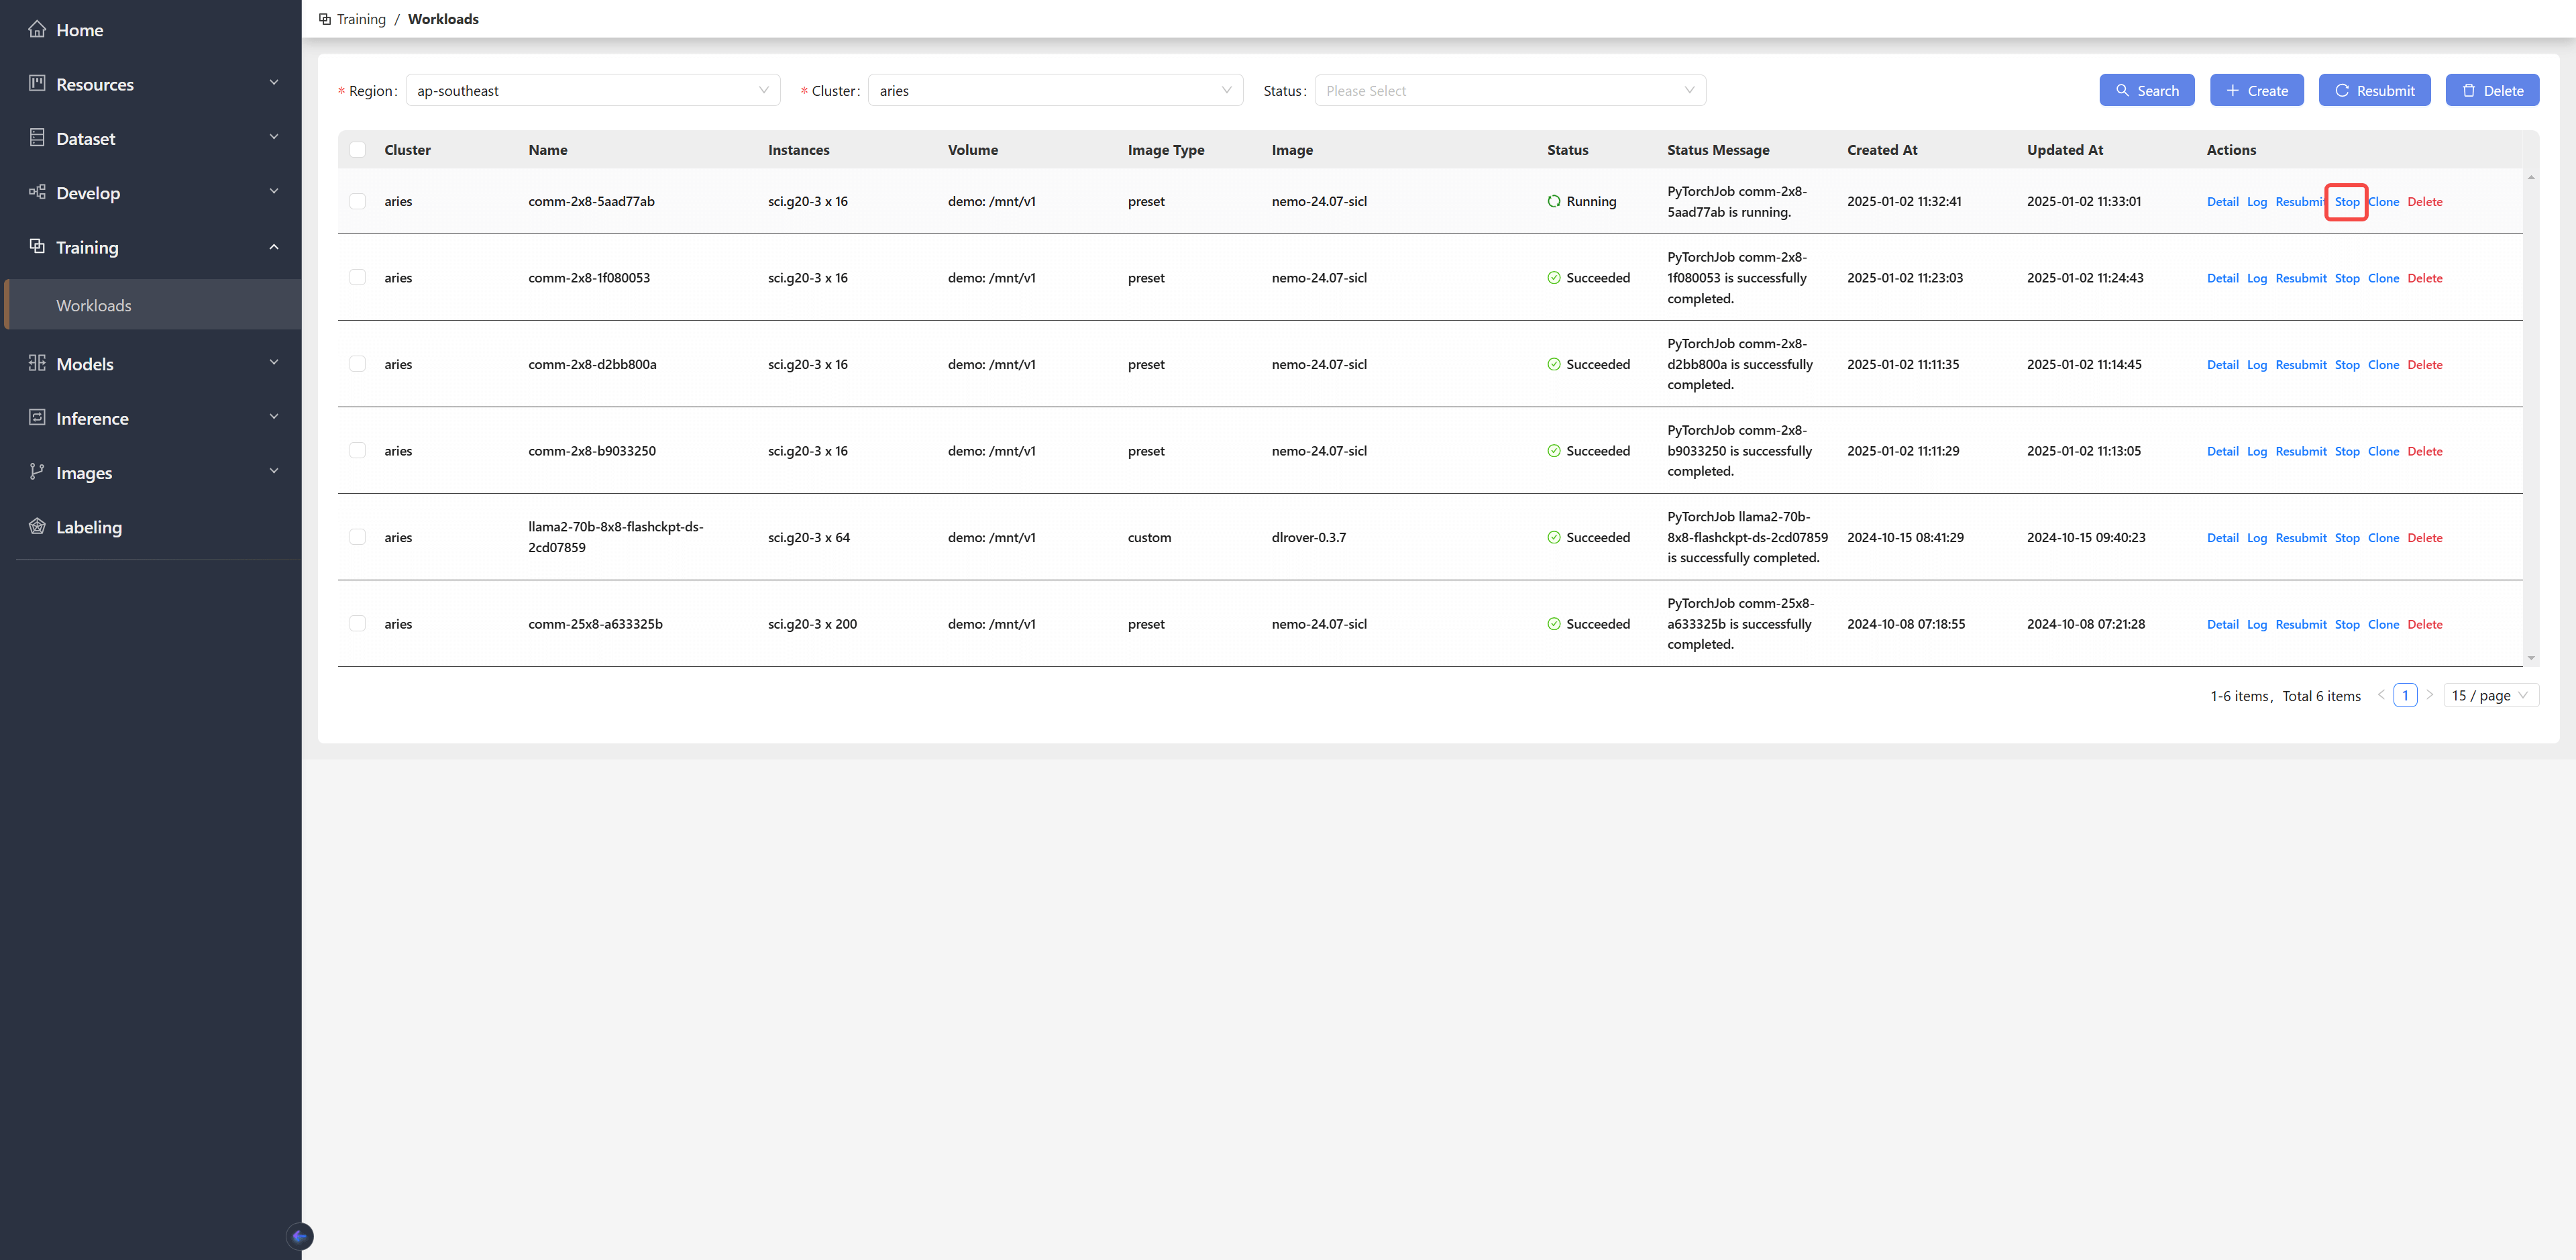
Task: Open the Models menu item label
Action: (x=85, y=364)
